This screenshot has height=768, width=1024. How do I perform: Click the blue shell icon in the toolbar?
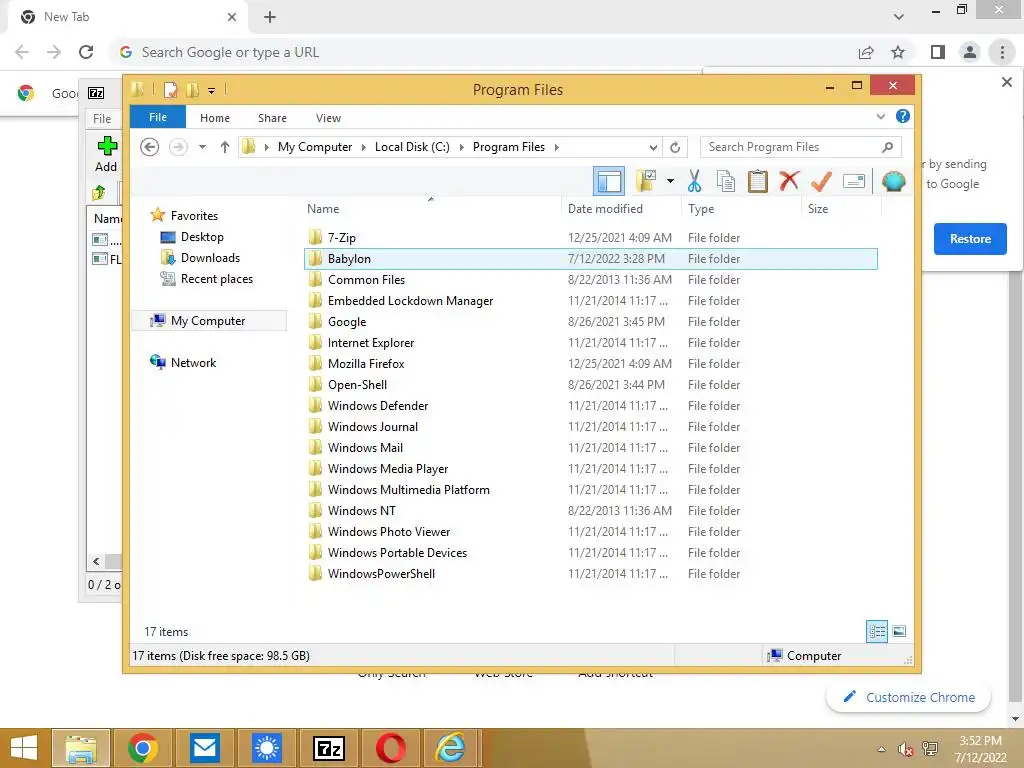893,181
